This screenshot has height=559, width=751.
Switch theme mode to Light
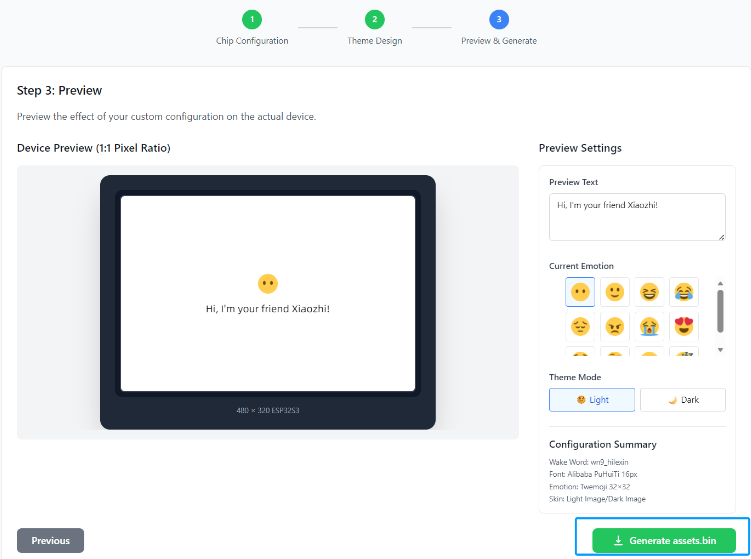[x=592, y=400]
